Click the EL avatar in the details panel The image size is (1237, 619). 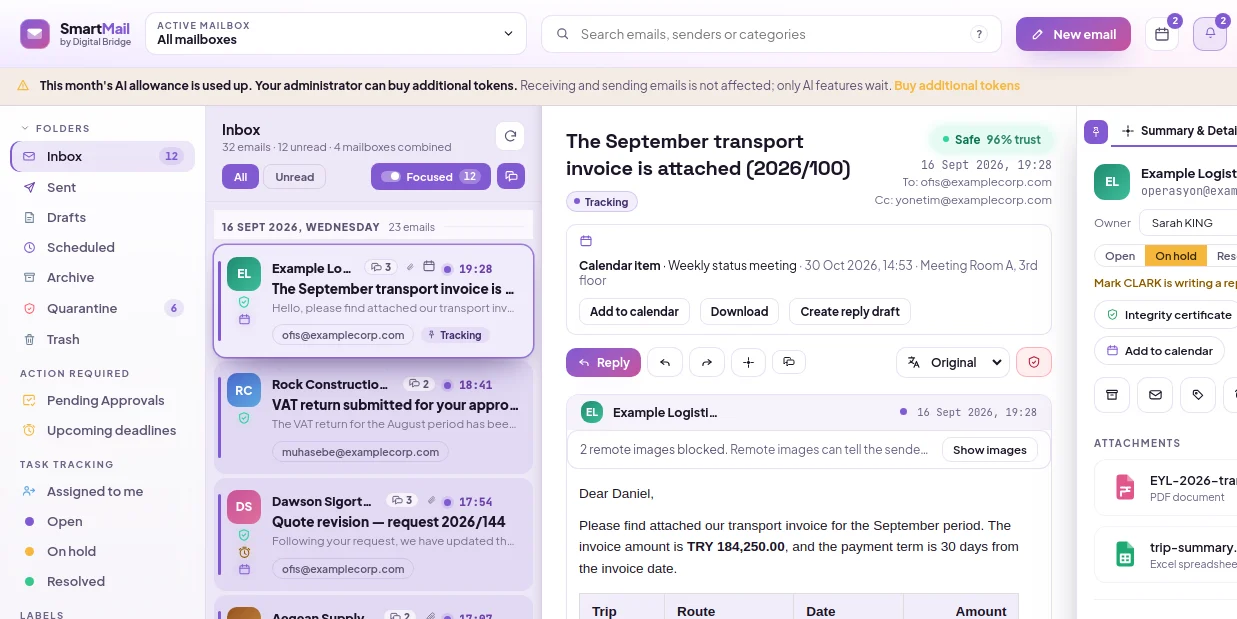tap(1112, 182)
